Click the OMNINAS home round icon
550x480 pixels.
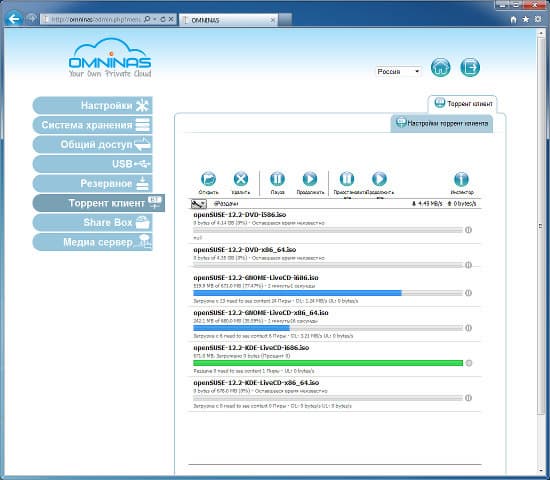(441, 67)
